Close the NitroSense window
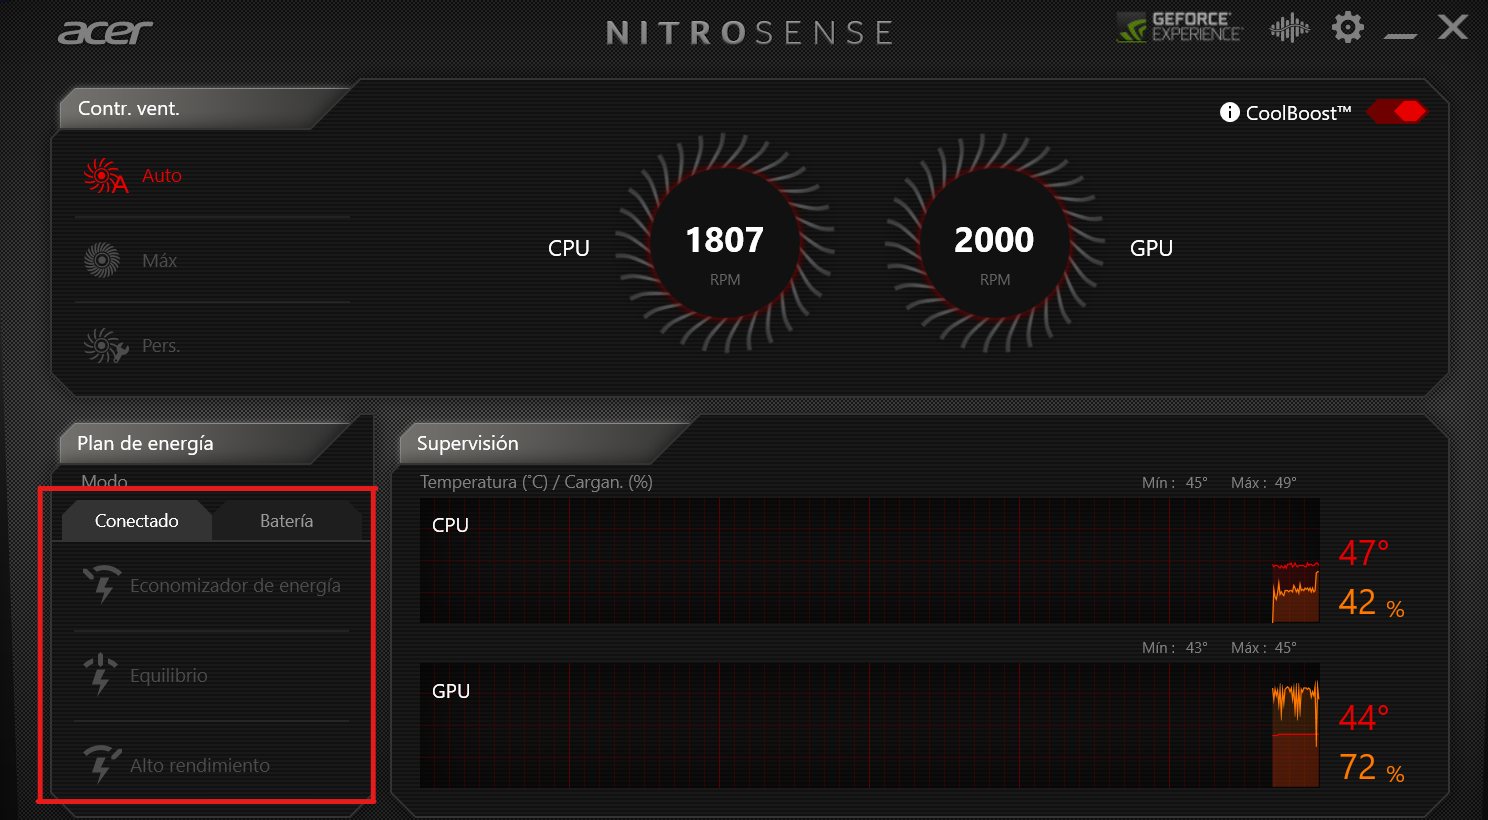Screen dimensions: 1488x820 (x=1453, y=27)
